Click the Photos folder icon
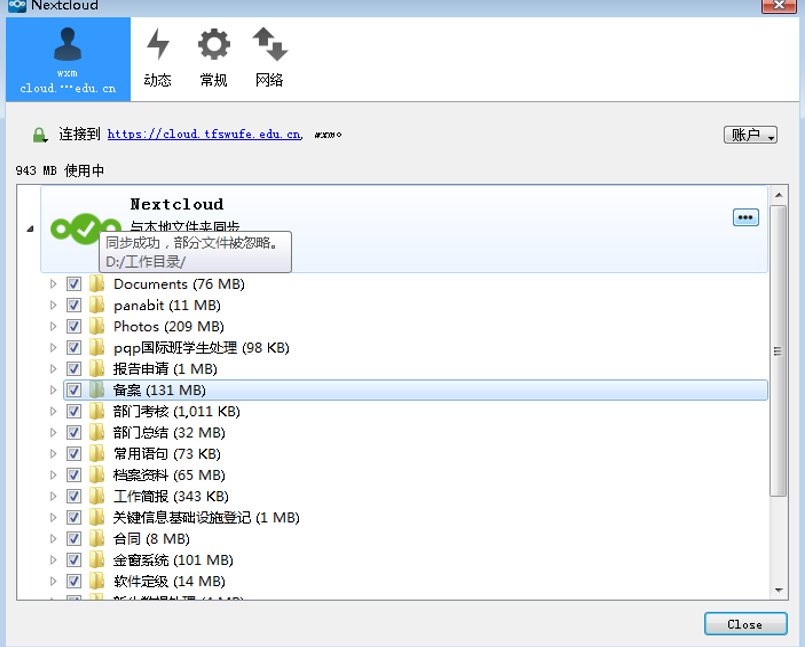 (97, 326)
